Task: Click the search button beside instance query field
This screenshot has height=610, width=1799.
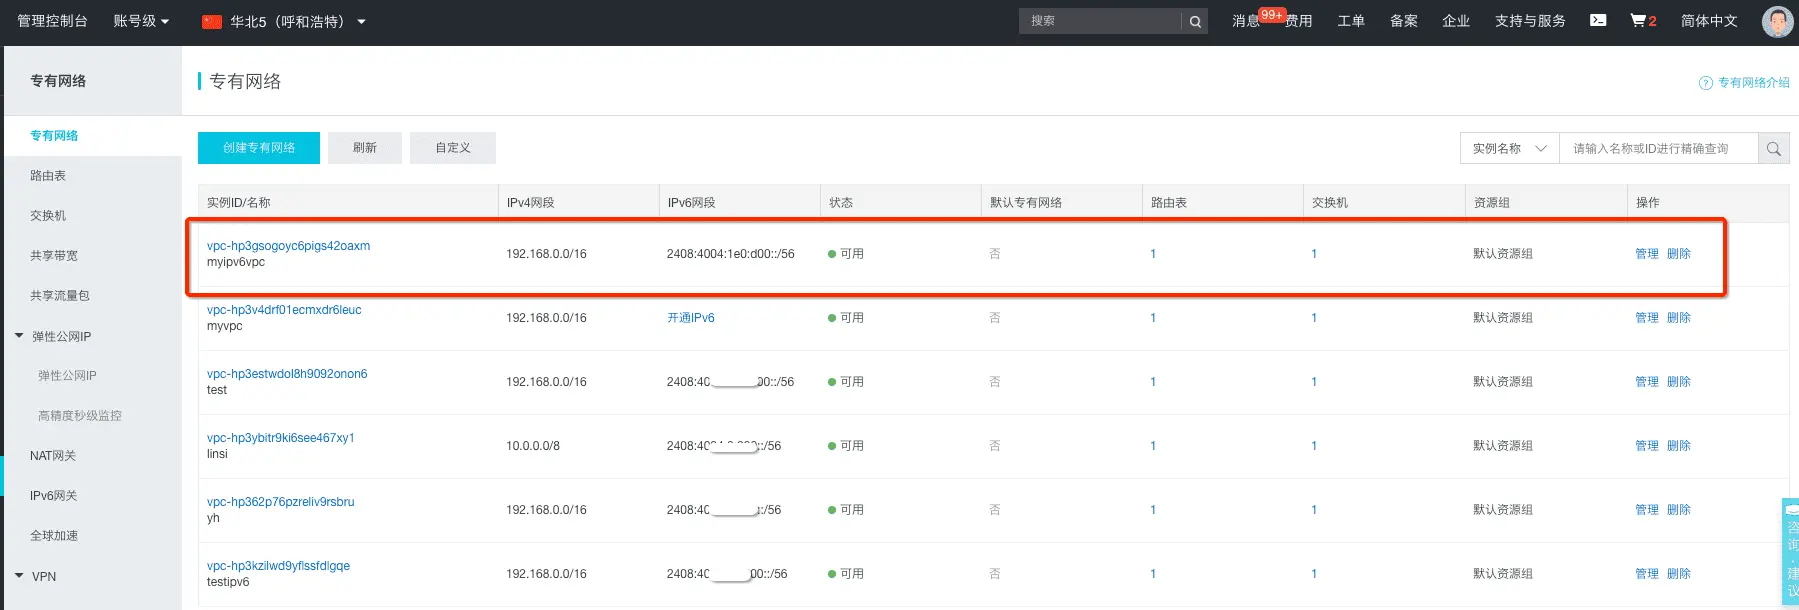Action: click(x=1774, y=148)
